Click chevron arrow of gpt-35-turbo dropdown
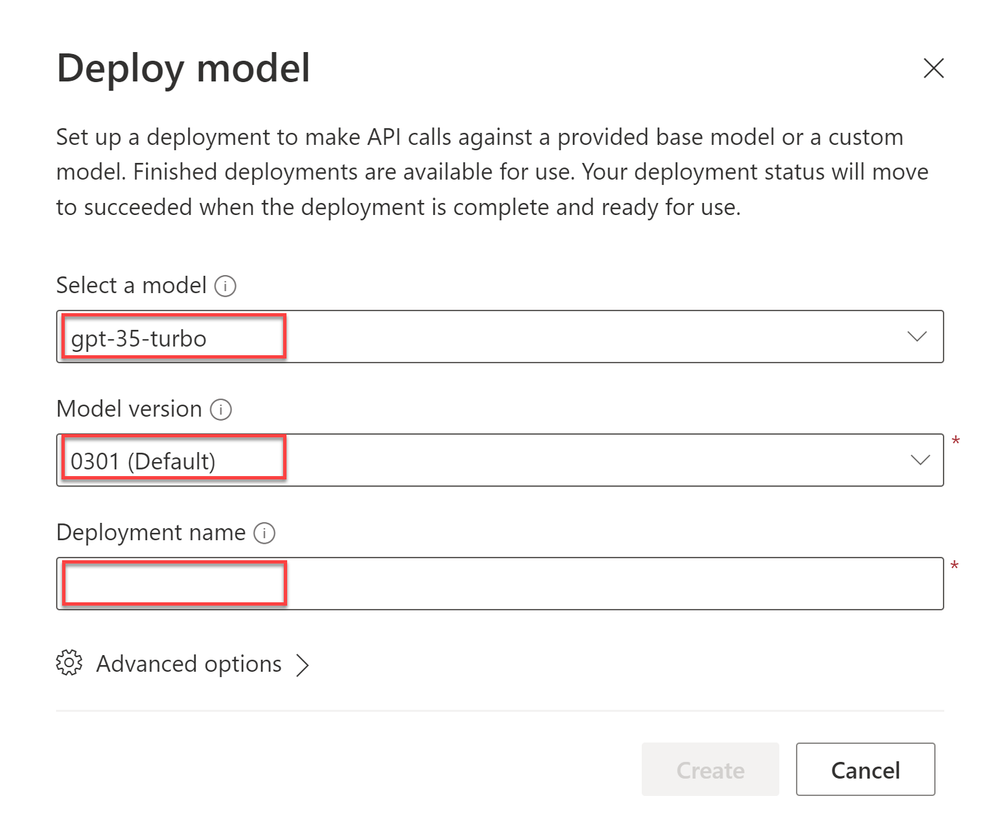999x836 pixels. click(917, 336)
